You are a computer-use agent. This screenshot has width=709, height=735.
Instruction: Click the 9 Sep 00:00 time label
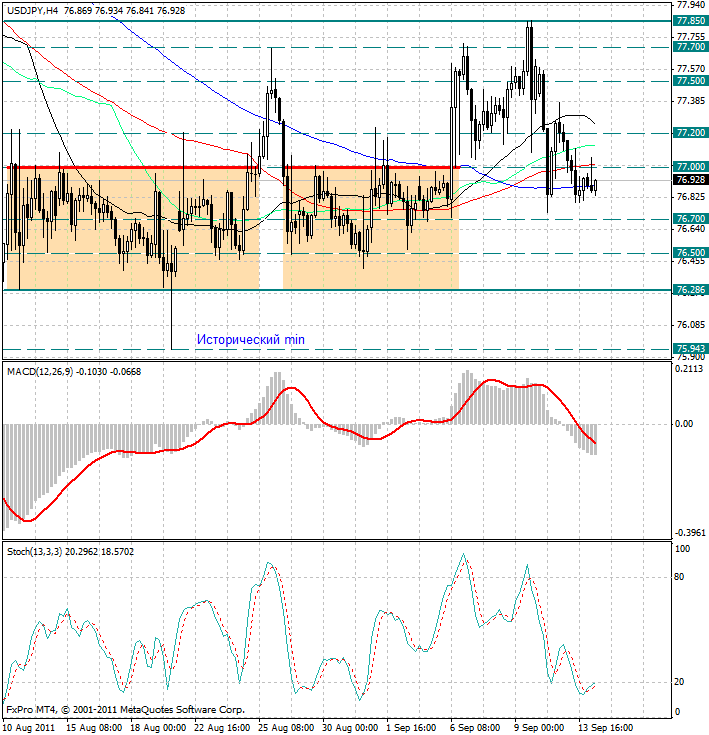pyautogui.click(x=539, y=728)
